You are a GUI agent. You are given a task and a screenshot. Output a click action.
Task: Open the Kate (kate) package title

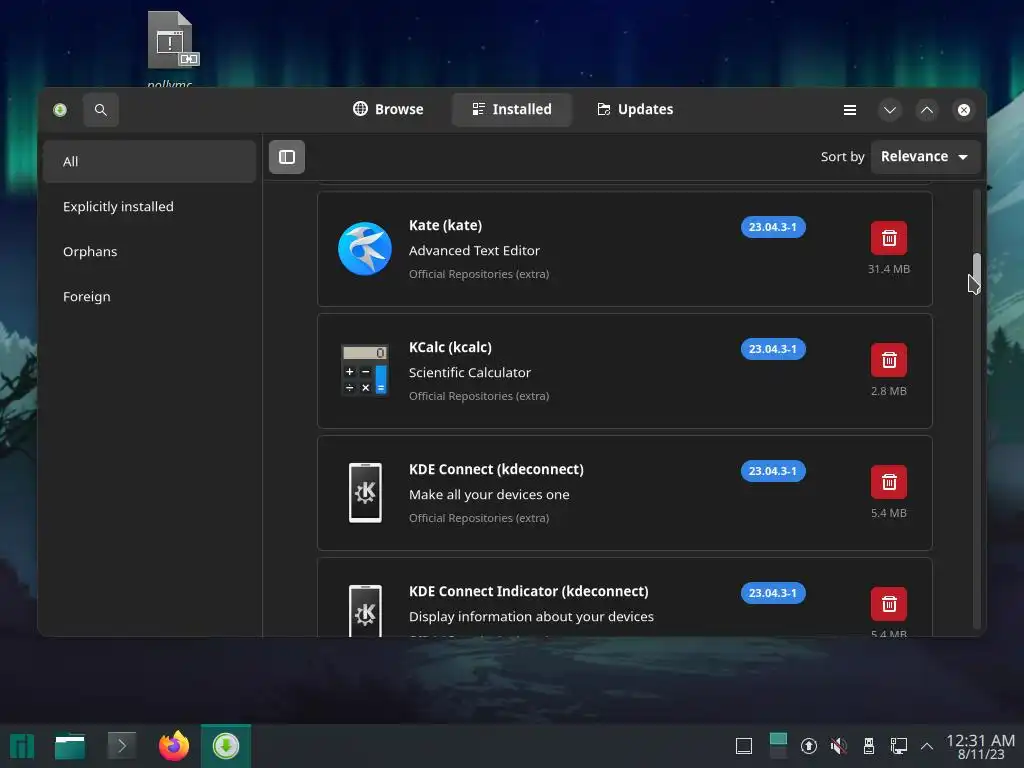point(445,225)
